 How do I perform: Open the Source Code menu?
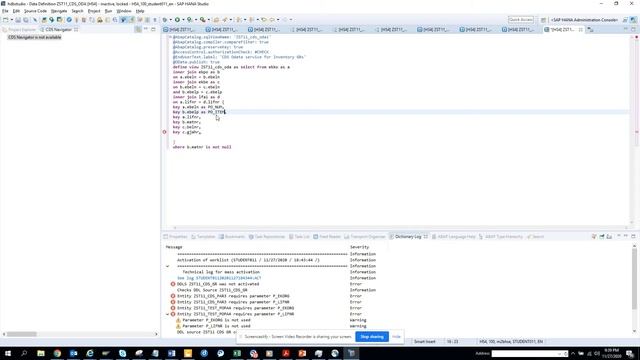coord(35,11)
